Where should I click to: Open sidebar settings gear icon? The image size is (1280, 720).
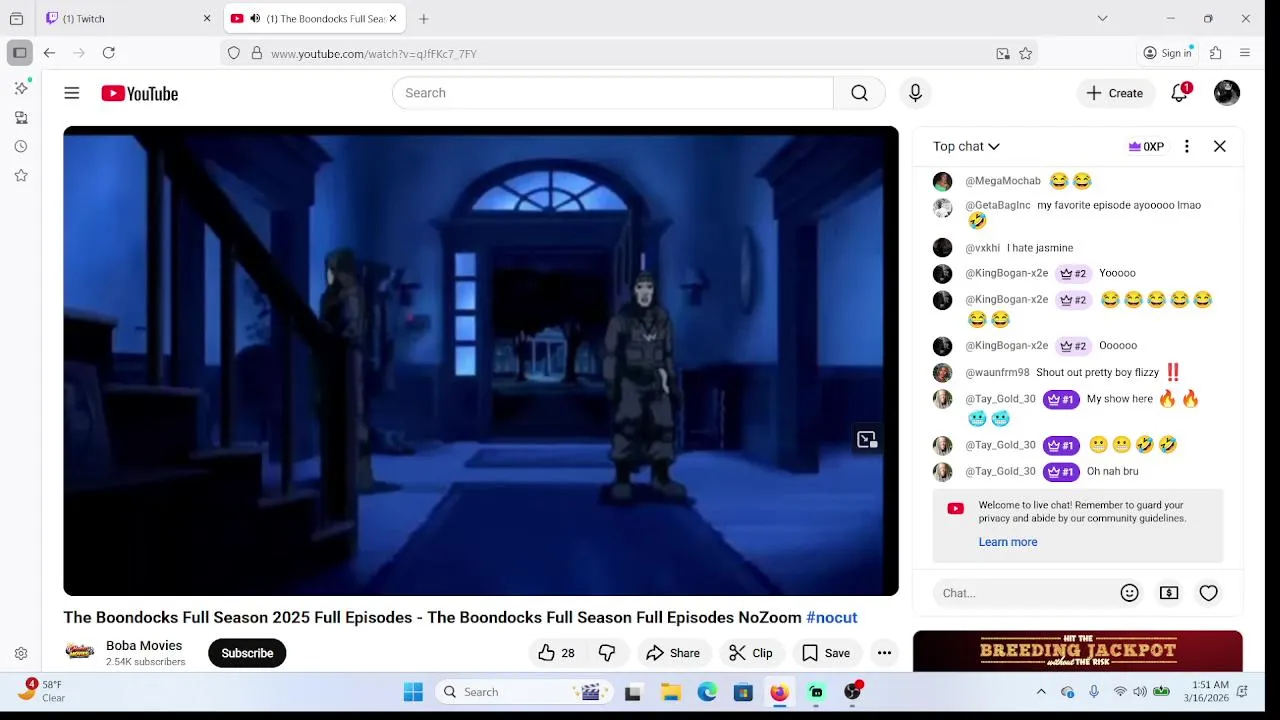pyautogui.click(x=21, y=654)
